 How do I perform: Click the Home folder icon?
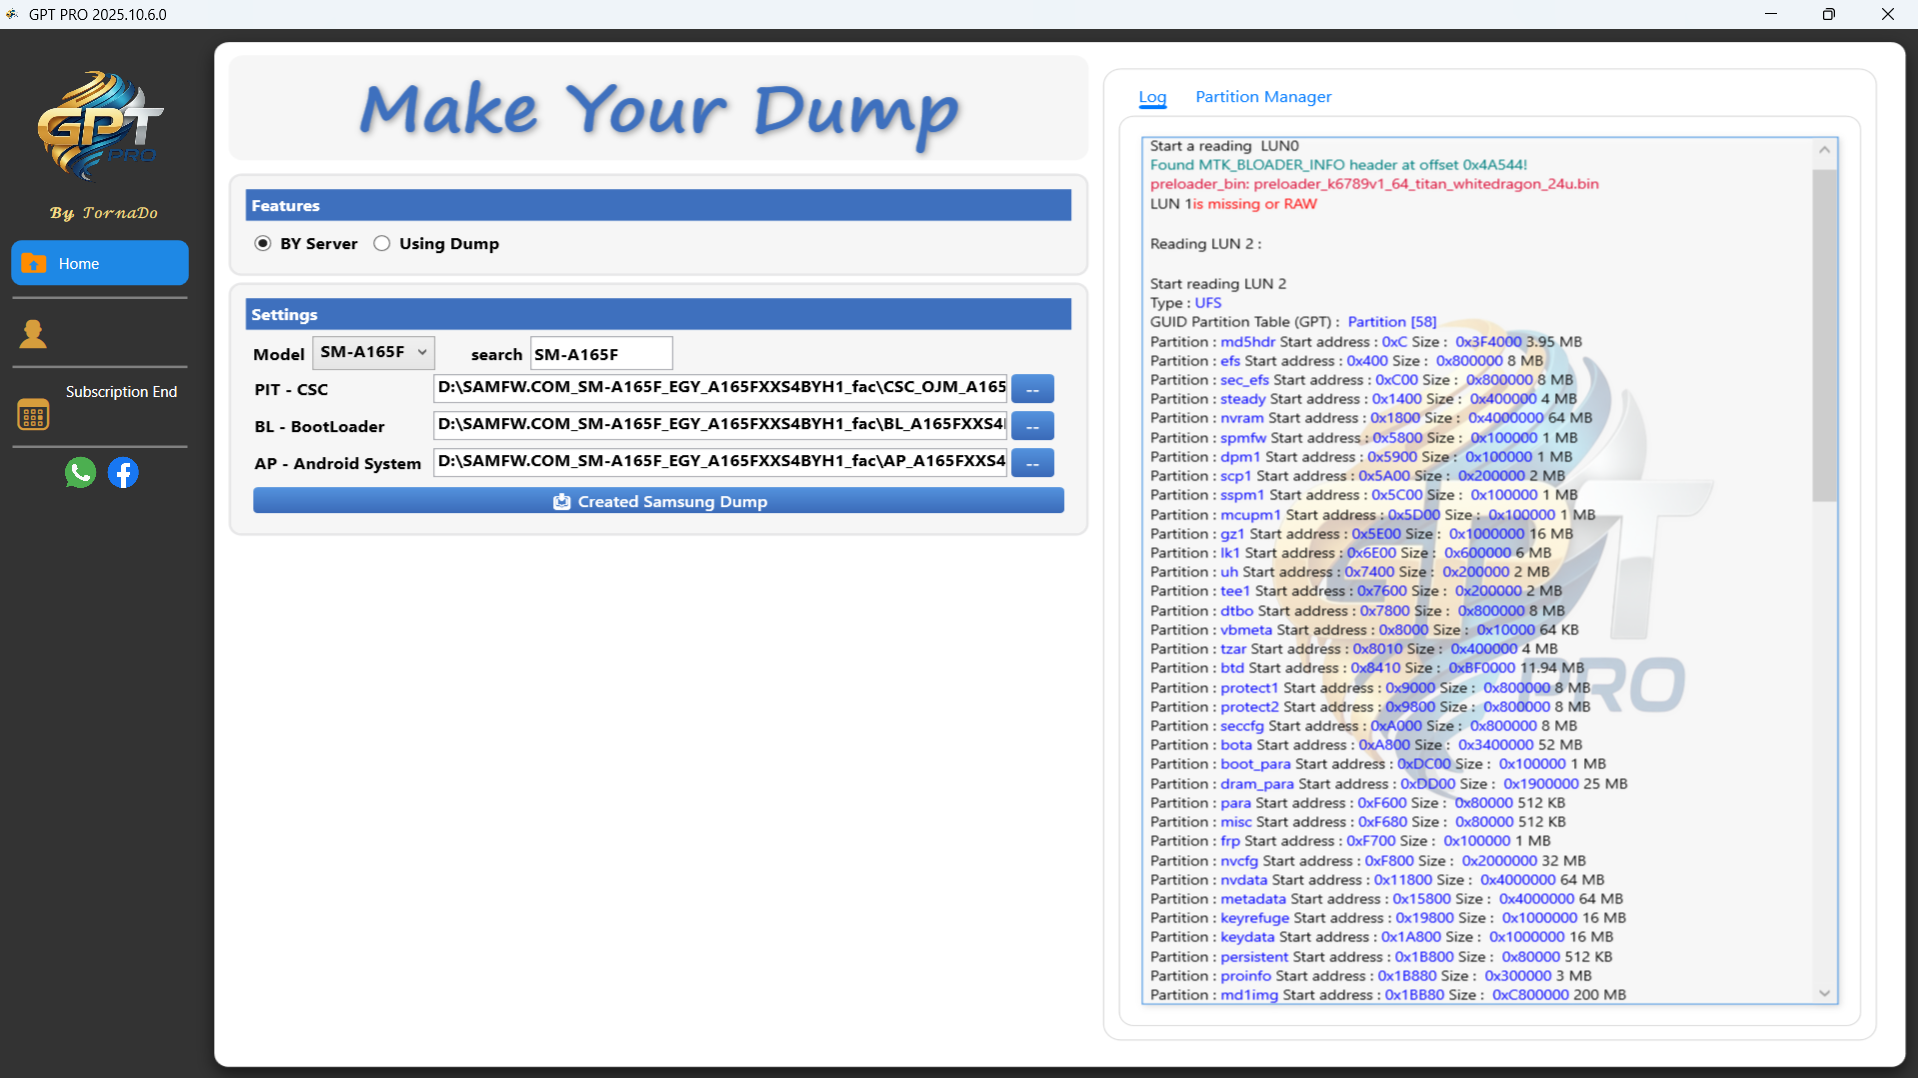[34, 263]
